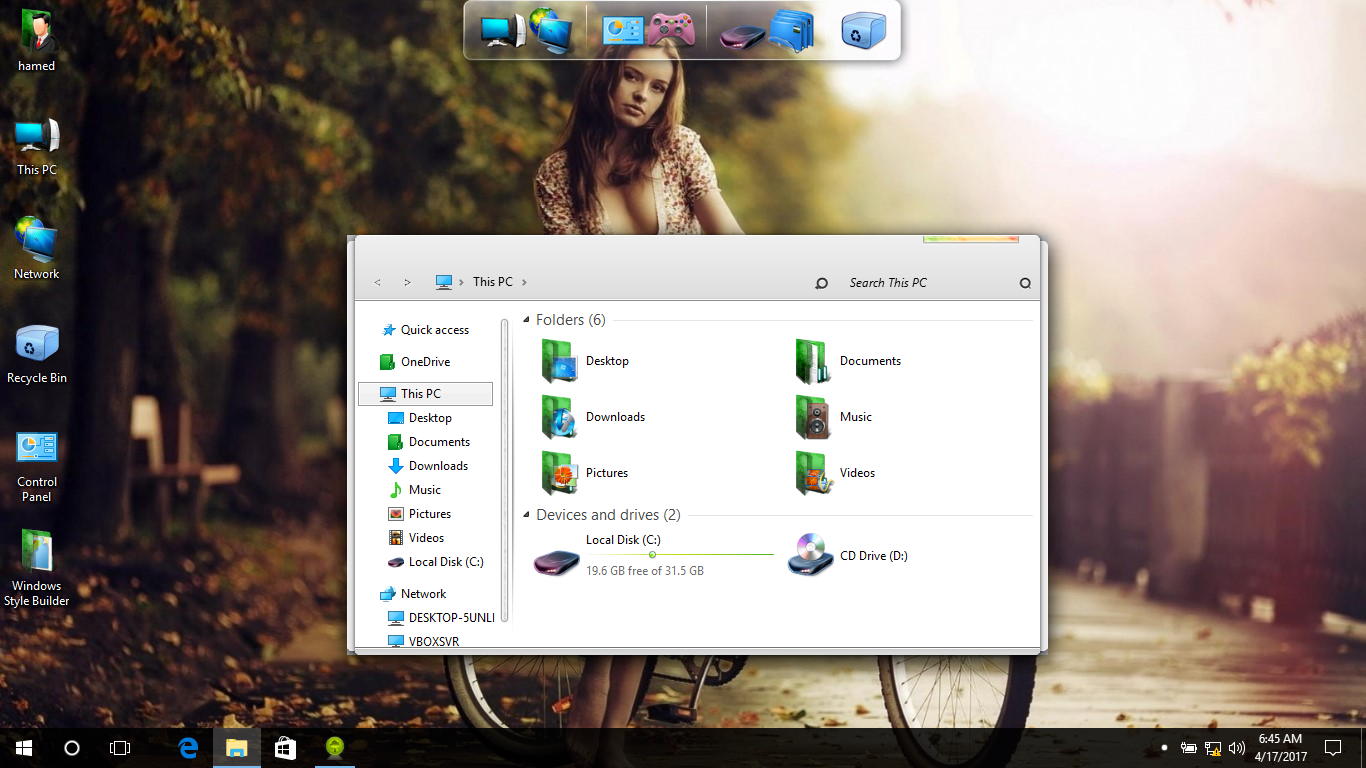Screen dimensions: 1366x768
Task: Open the Store app on the taskbar
Action: (285, 747)
